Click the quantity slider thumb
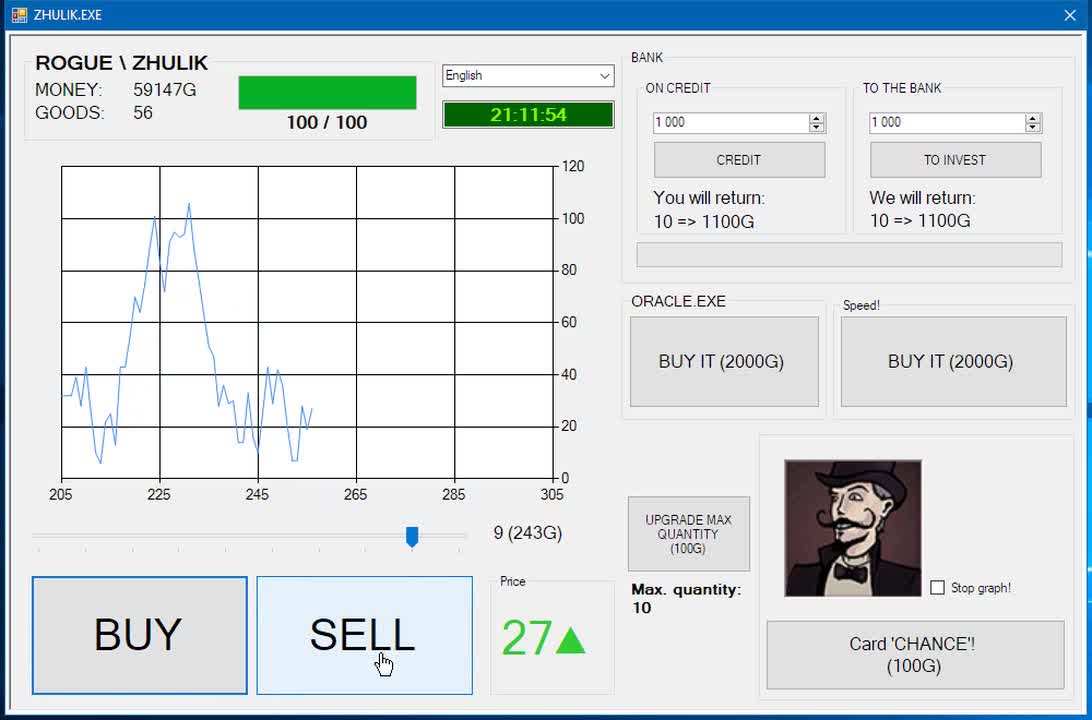Screen dimensions: 1092x720 tap(412, 537)
